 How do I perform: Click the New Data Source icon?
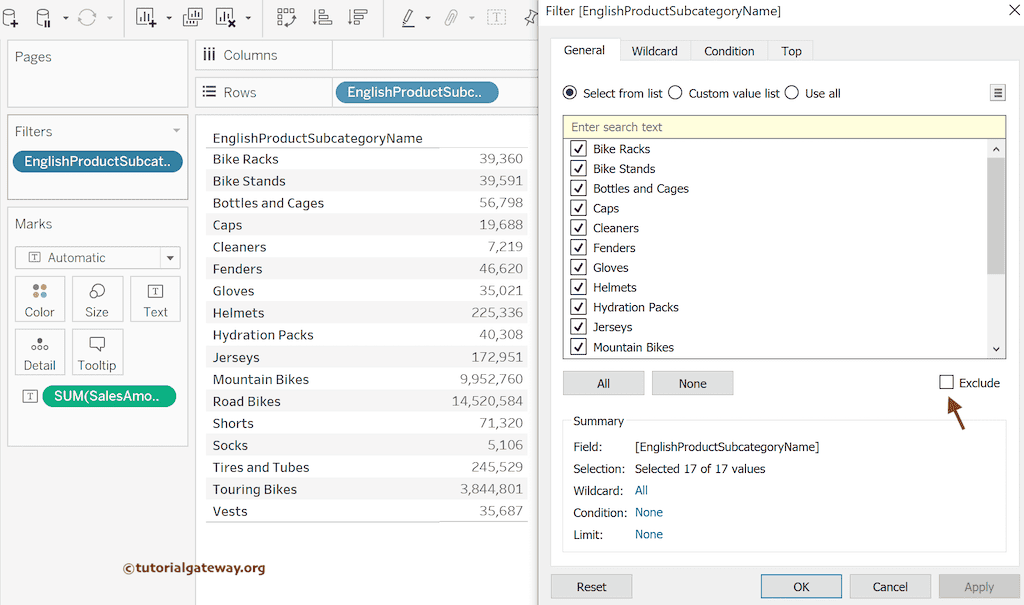(x=11, y=17)
